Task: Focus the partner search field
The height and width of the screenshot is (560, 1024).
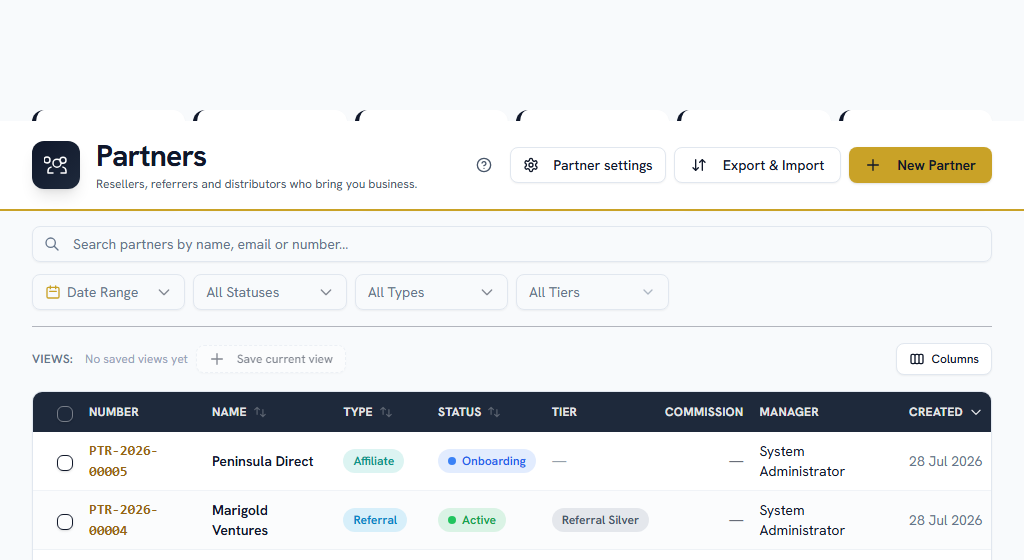Action: point(512,244)
